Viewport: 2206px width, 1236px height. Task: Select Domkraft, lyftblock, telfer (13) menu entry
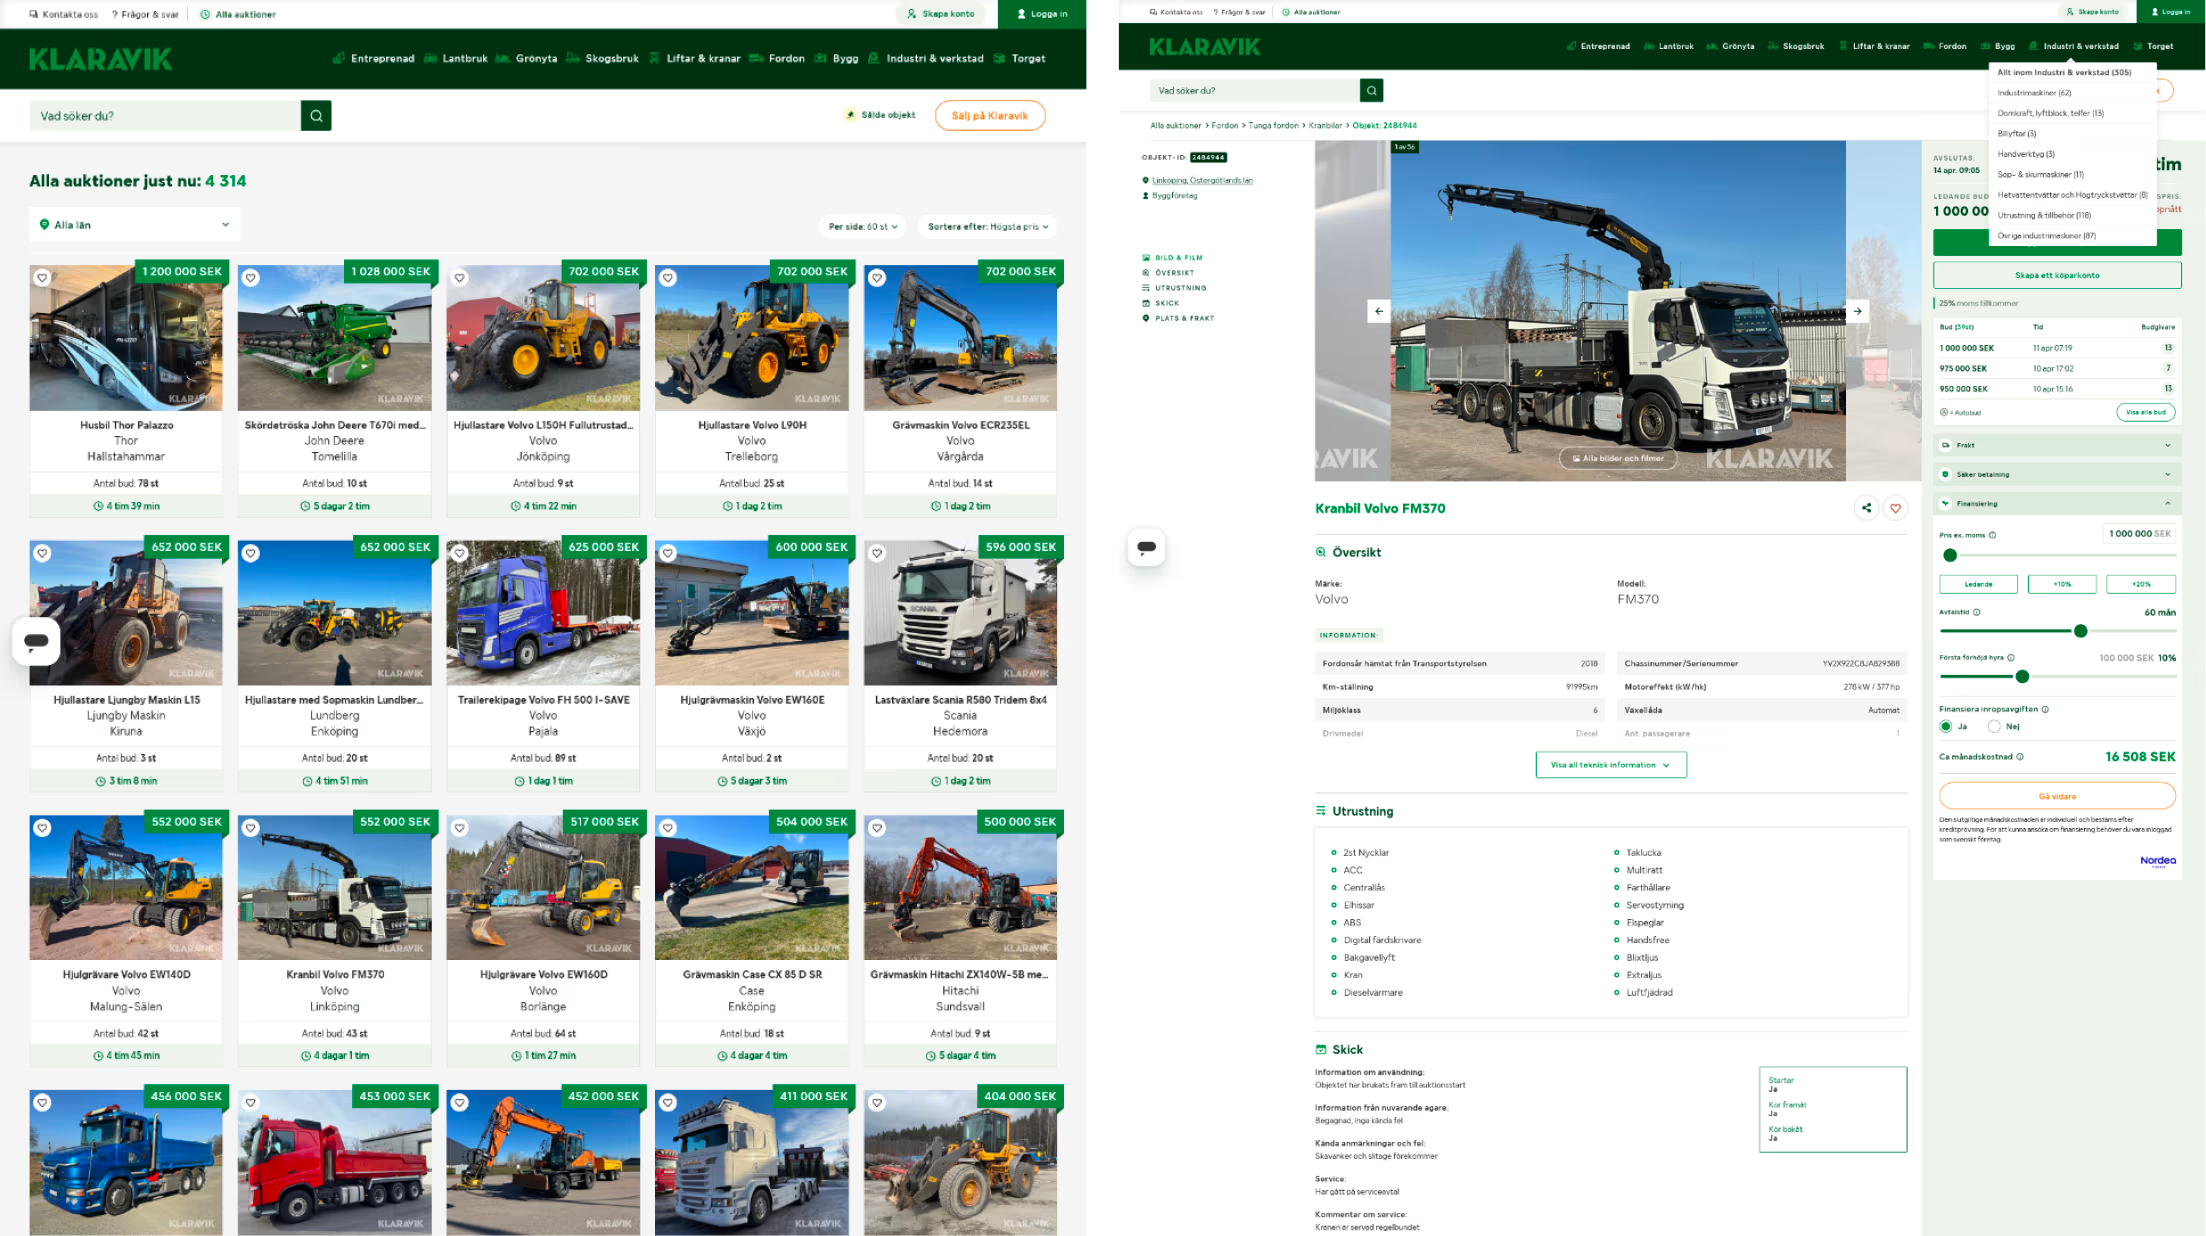click(2050, 113)
